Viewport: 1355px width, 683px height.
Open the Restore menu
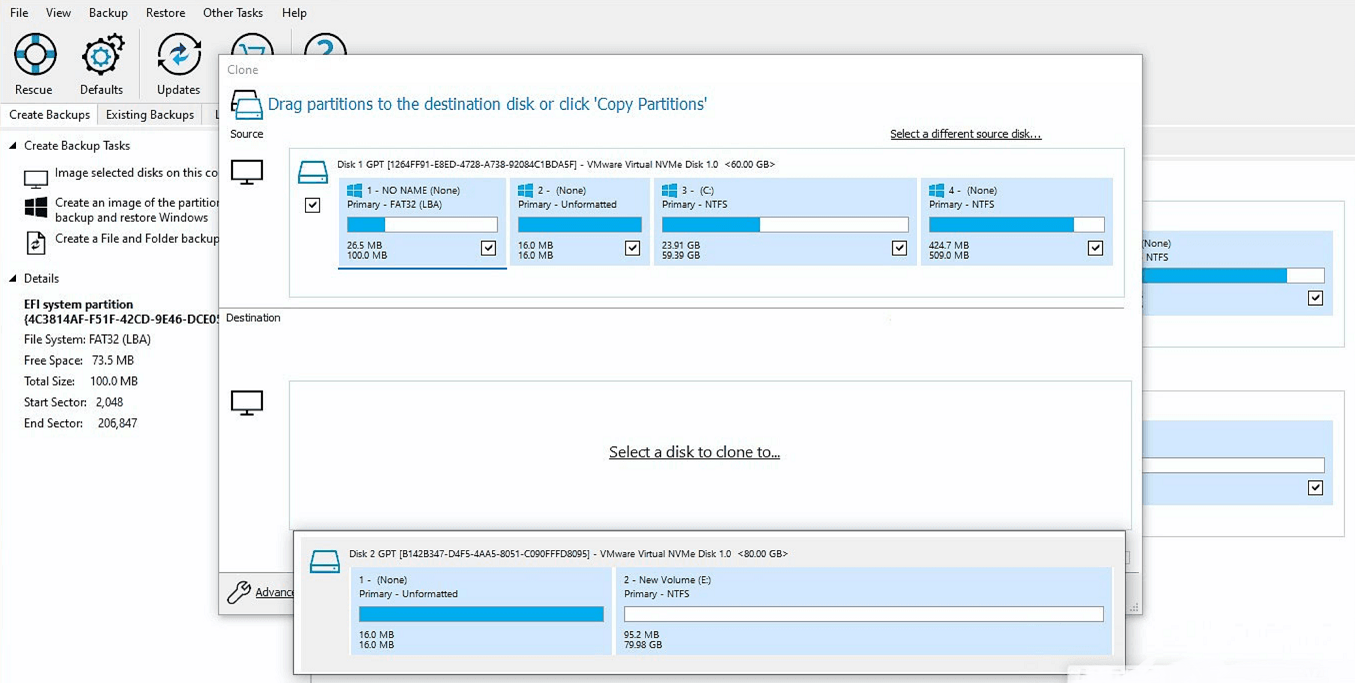click(165, 13)
